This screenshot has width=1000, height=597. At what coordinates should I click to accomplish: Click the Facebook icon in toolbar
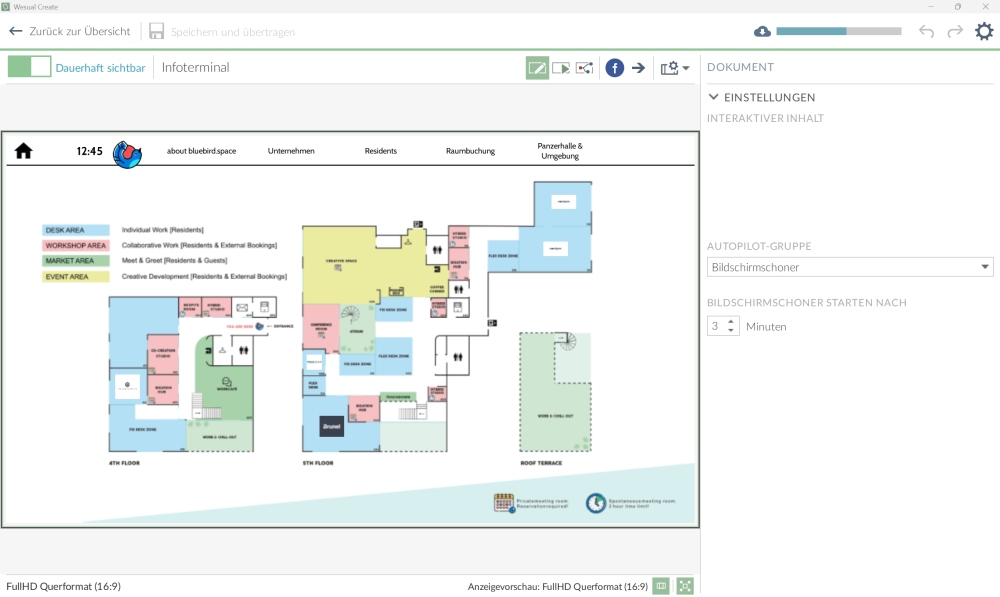click(x=615, y=68)
